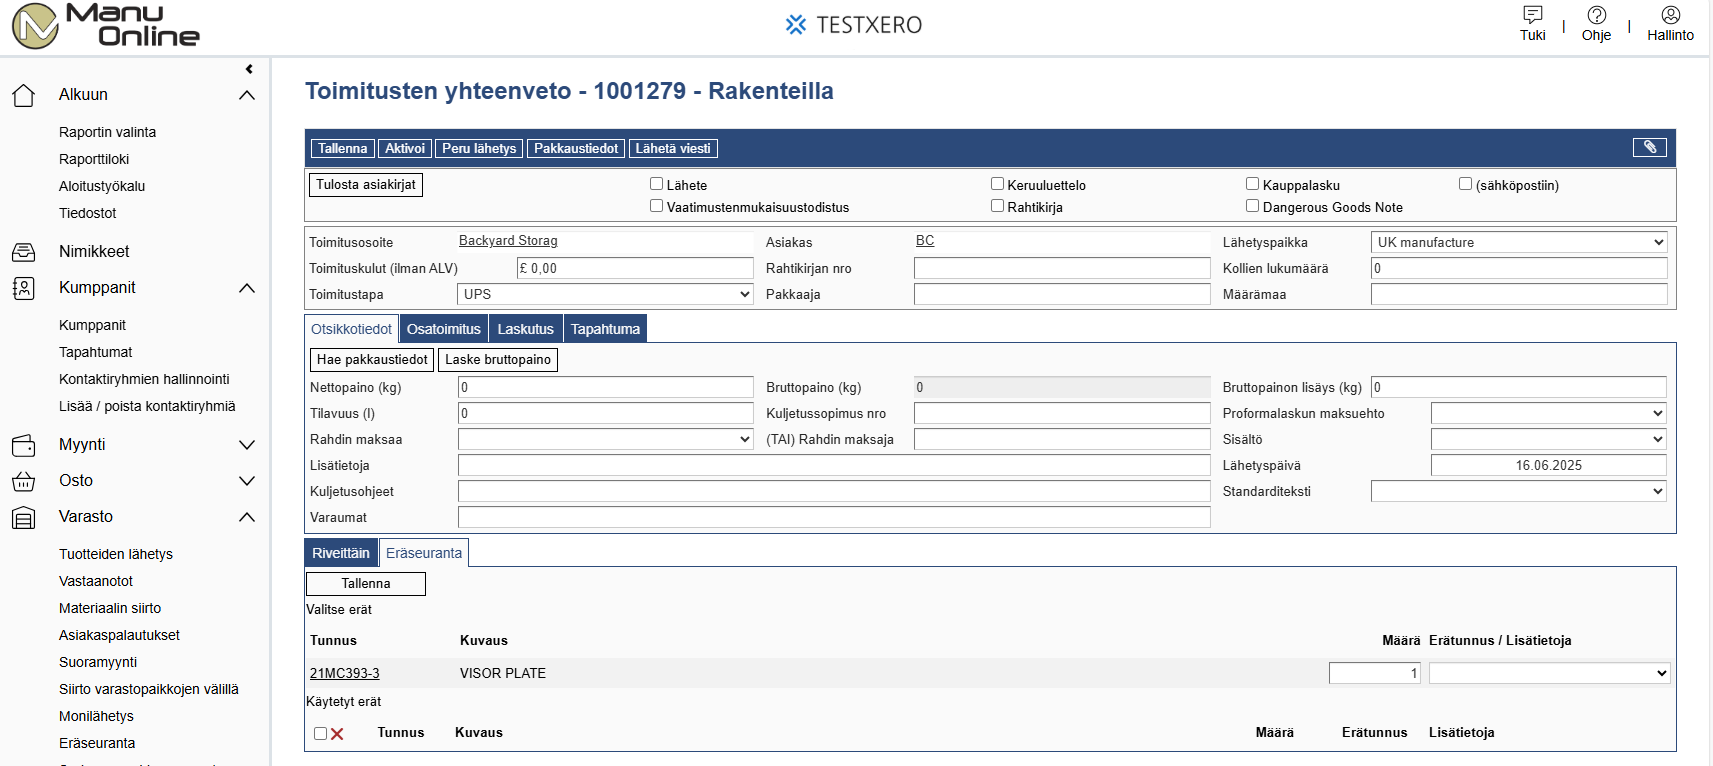Click the Varasto warehouse icon
Viewport: 1713px width, 766px height.
24,517
